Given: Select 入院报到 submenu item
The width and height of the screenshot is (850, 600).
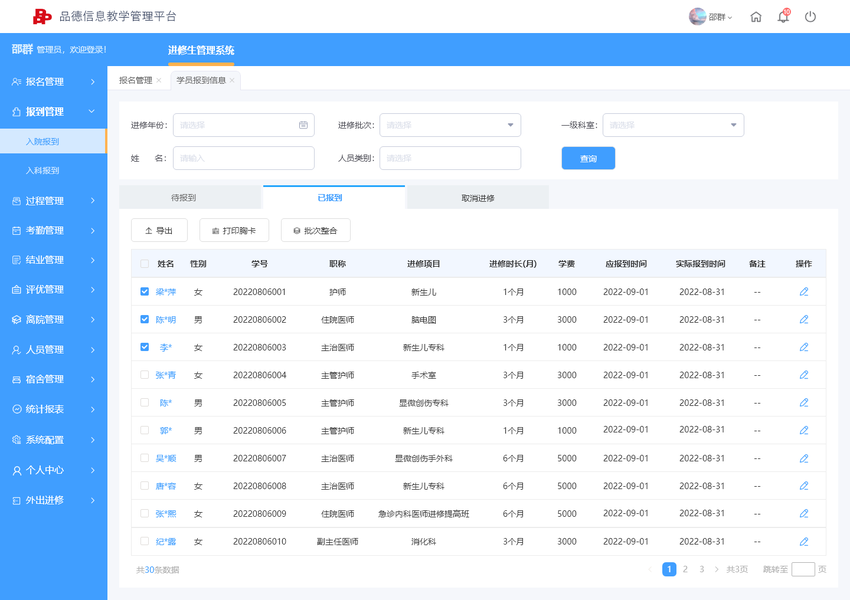Looking at the screenshot, I should pyautogui.click(x=53, y=141).
